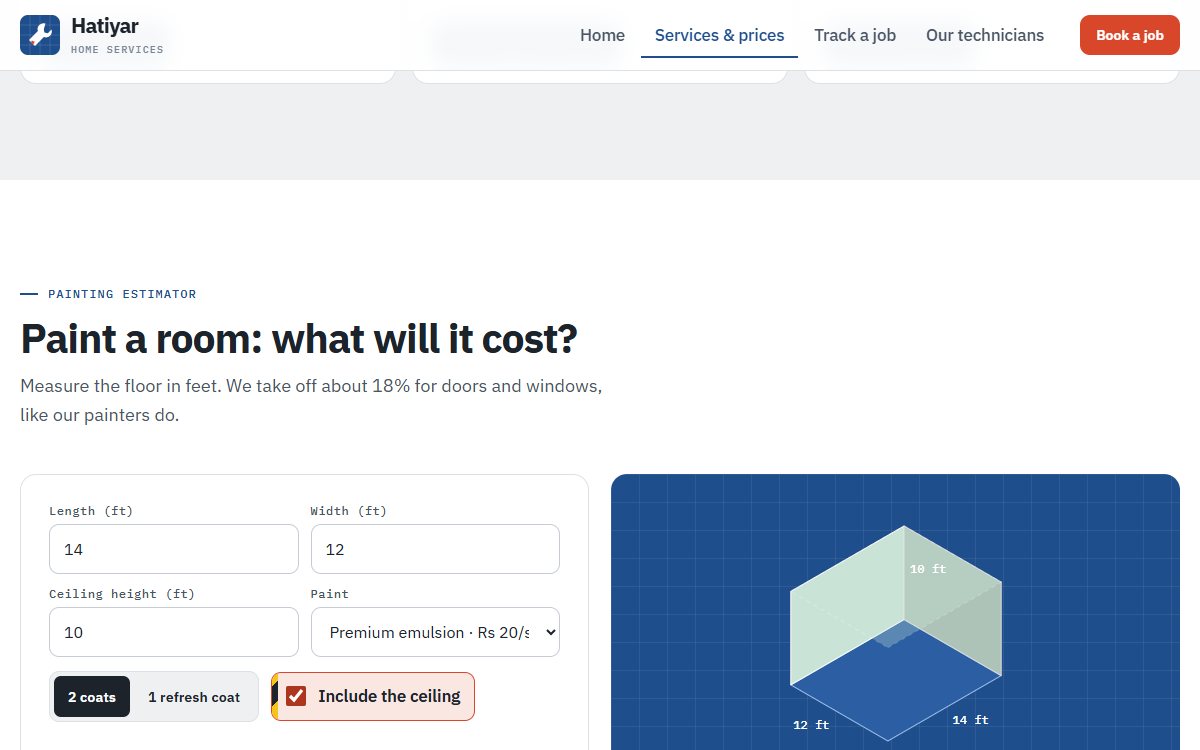Image resolution: width=1200 pixels, height=750 pixels.
Task: Focus the Width (ft) input field
Action: [435, 549]
